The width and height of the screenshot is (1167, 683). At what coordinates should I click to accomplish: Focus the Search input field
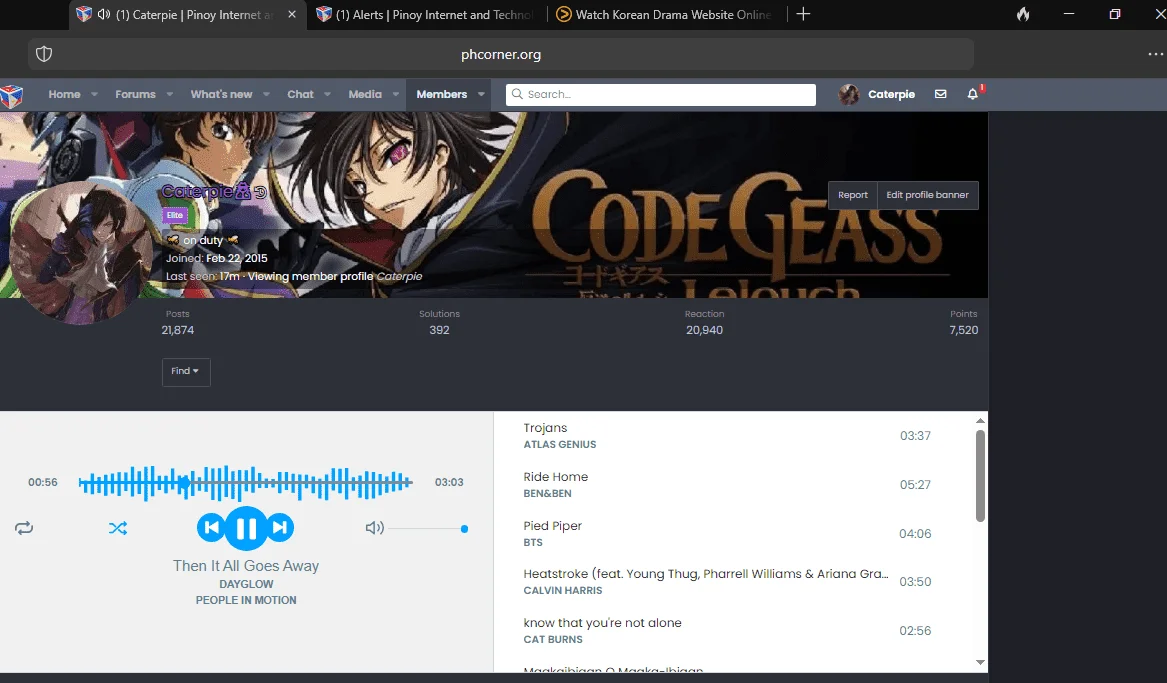tap(661, 94)
